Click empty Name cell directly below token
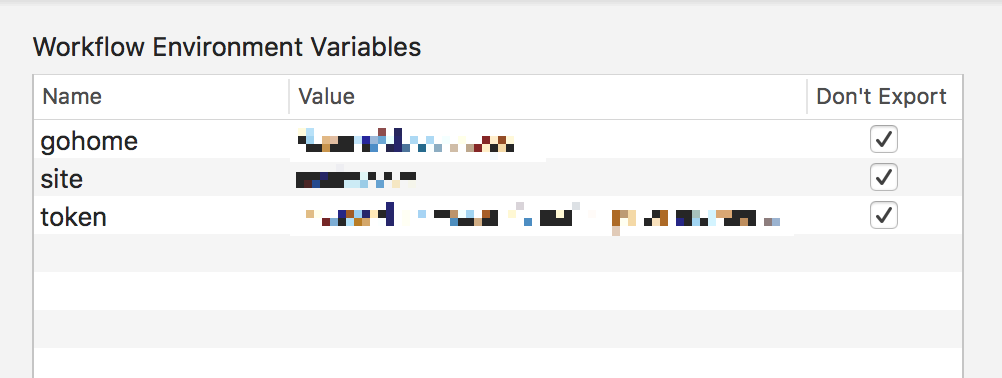1002x378 pixels. tap(161, 253)
